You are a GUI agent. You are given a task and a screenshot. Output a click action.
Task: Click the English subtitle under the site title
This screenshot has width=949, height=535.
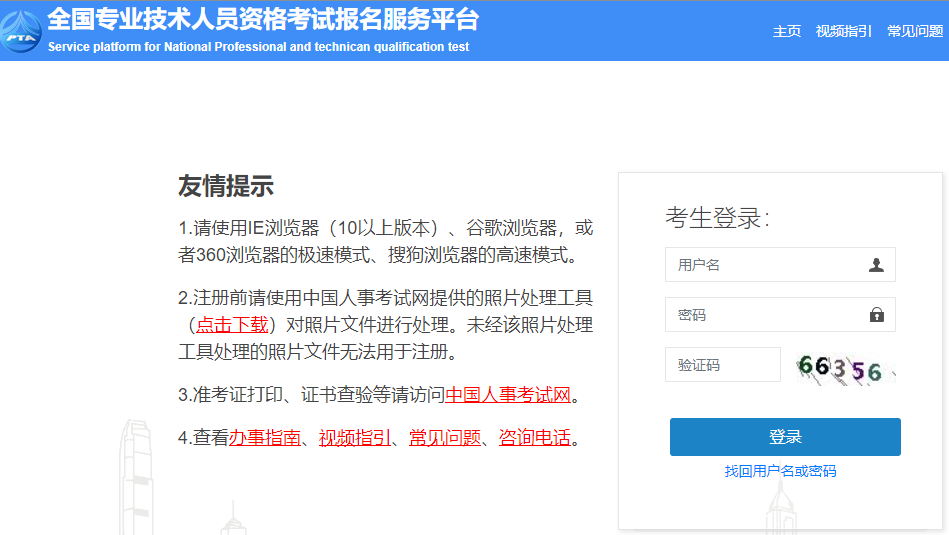click(x=258, y=47)
